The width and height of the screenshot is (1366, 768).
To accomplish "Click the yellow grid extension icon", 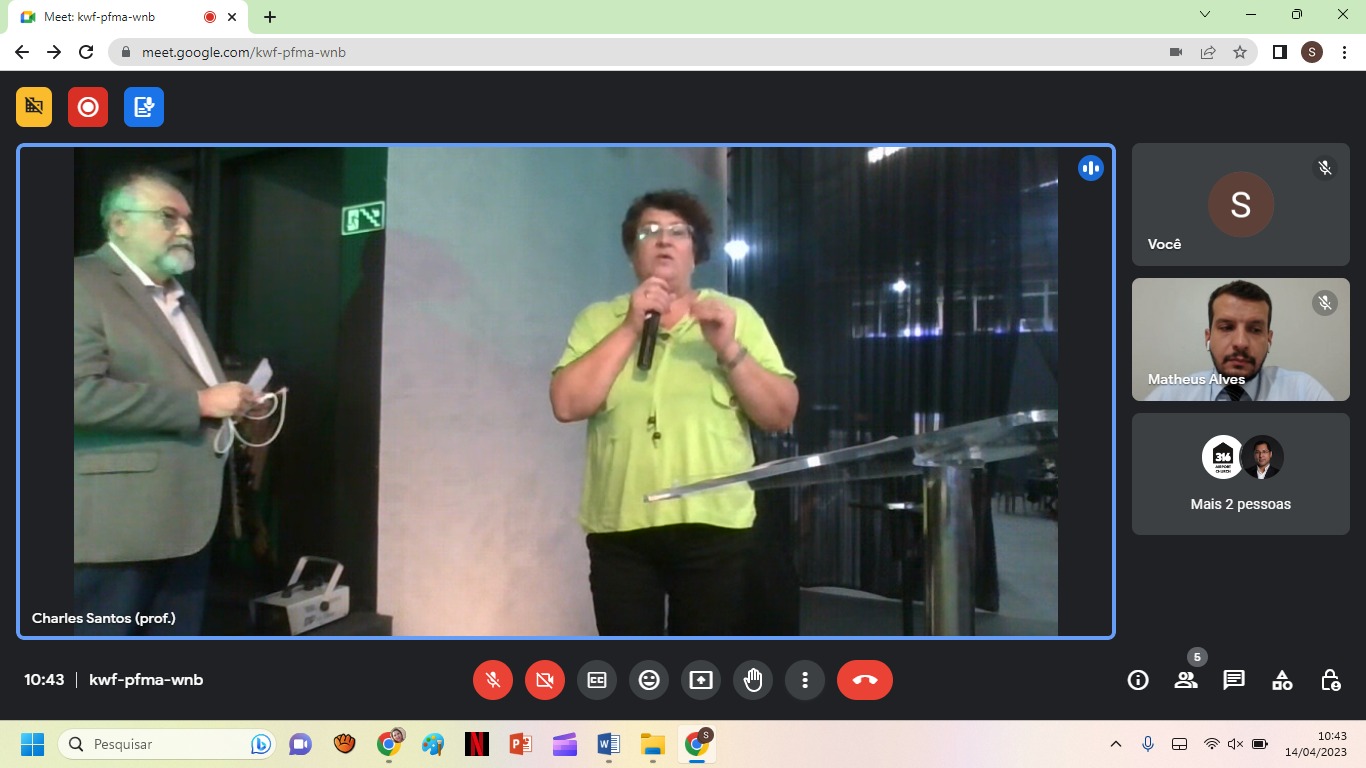I will pos(34,107).
